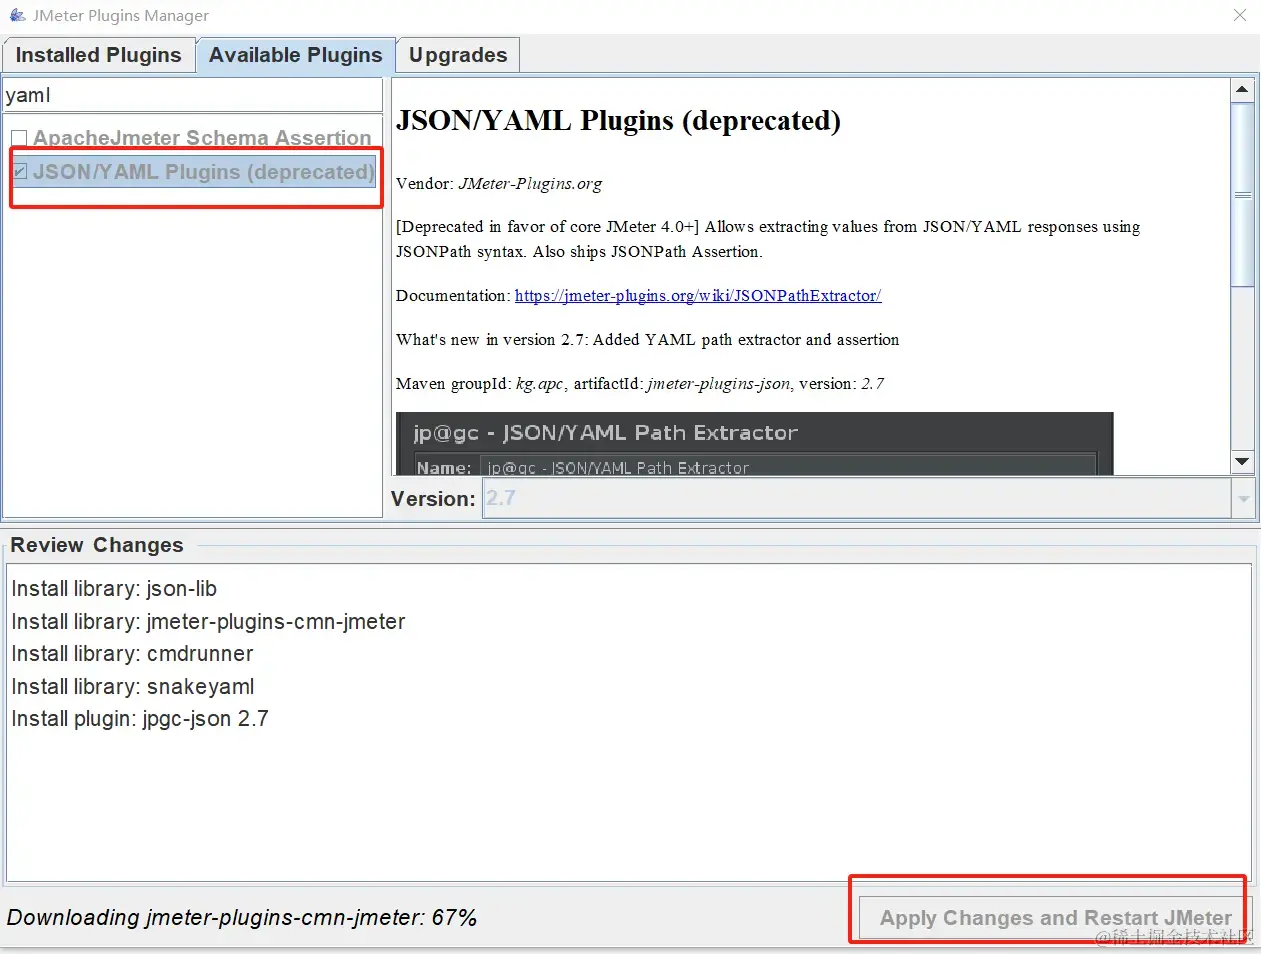1261x954 pixels.
Task: Switch to the Installed Plugins tab
Action: point(98,55)
